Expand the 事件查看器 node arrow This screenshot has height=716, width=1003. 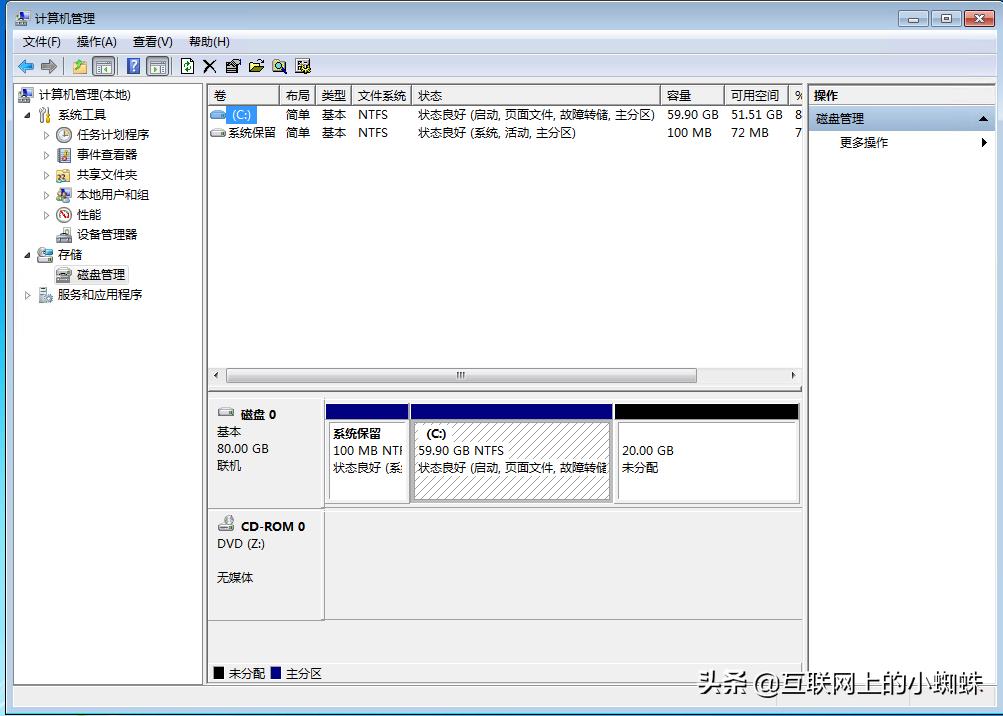[x=46, y=155]
